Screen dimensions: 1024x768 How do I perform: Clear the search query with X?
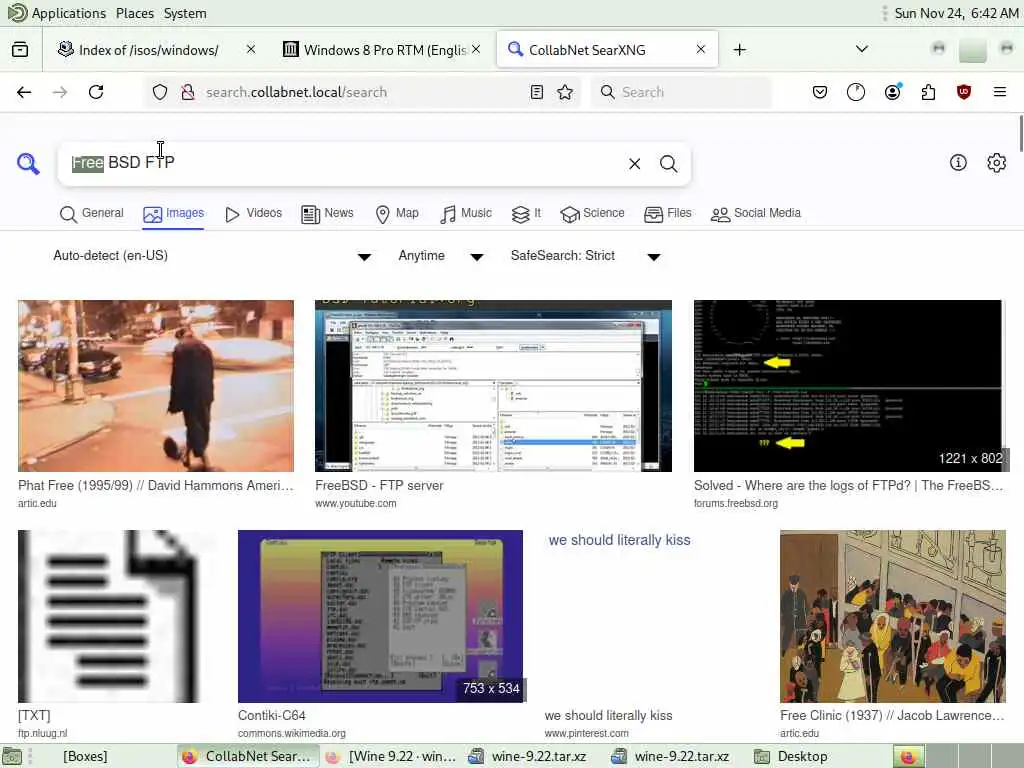(635, 164)
